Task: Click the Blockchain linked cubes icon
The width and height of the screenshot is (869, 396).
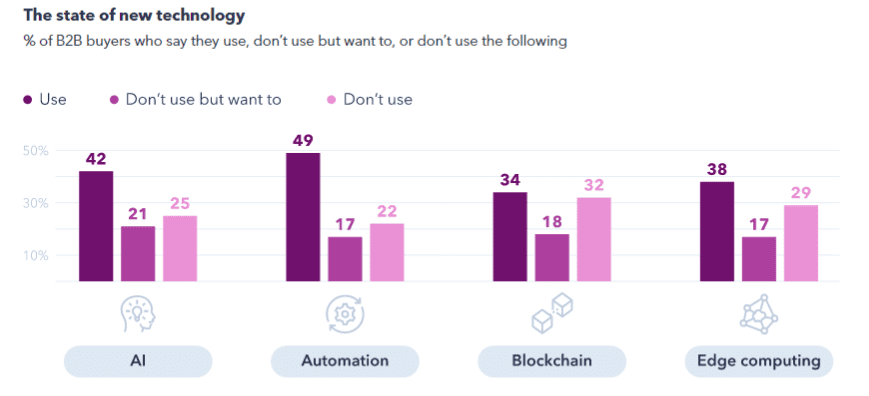Action: (552, 314)
